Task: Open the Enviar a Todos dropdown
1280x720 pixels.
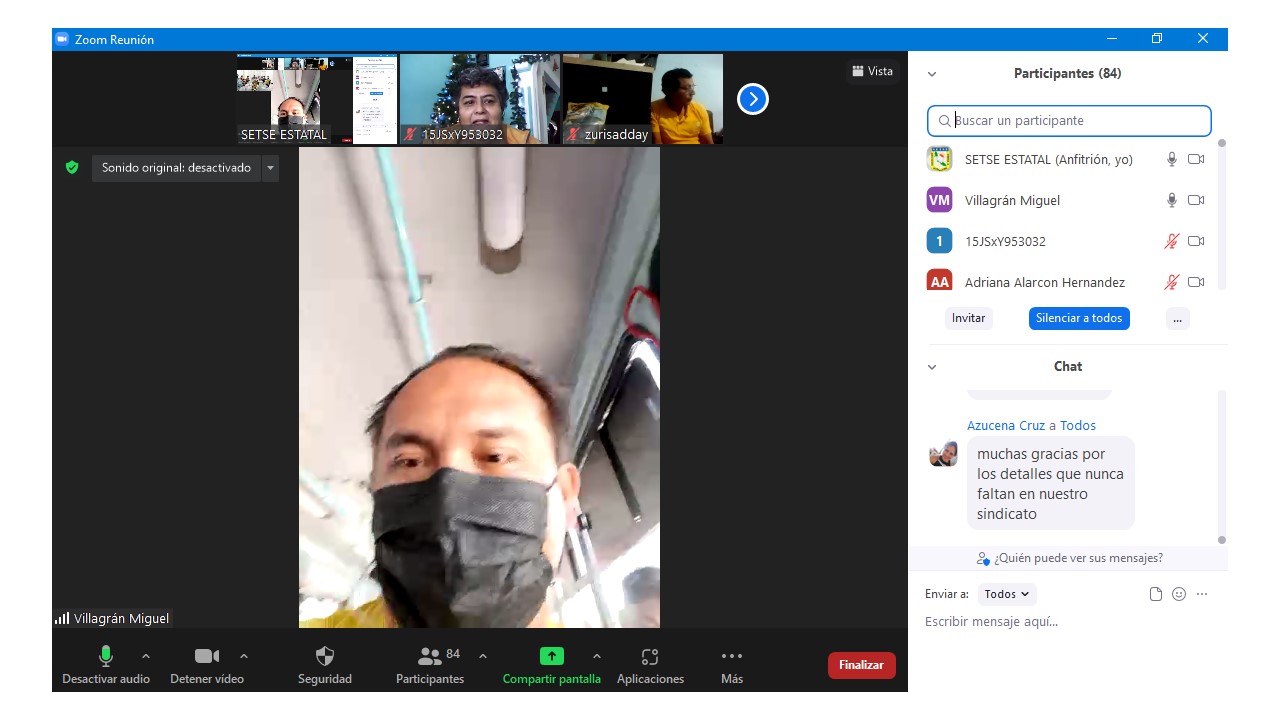Action: coord(1007,594)
